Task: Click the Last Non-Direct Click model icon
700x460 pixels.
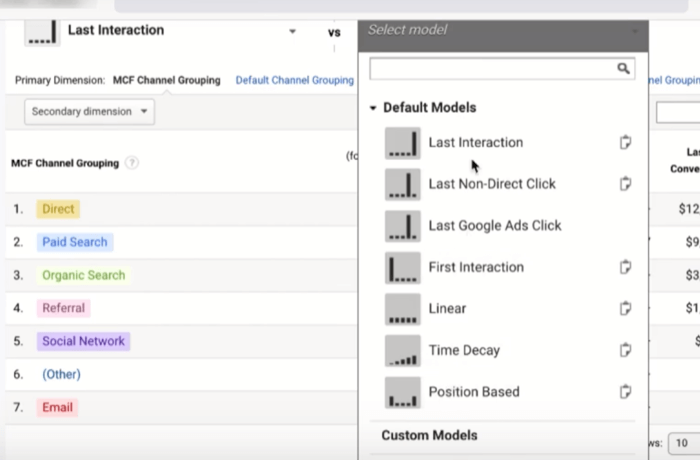Action: [x=402, y=184]
